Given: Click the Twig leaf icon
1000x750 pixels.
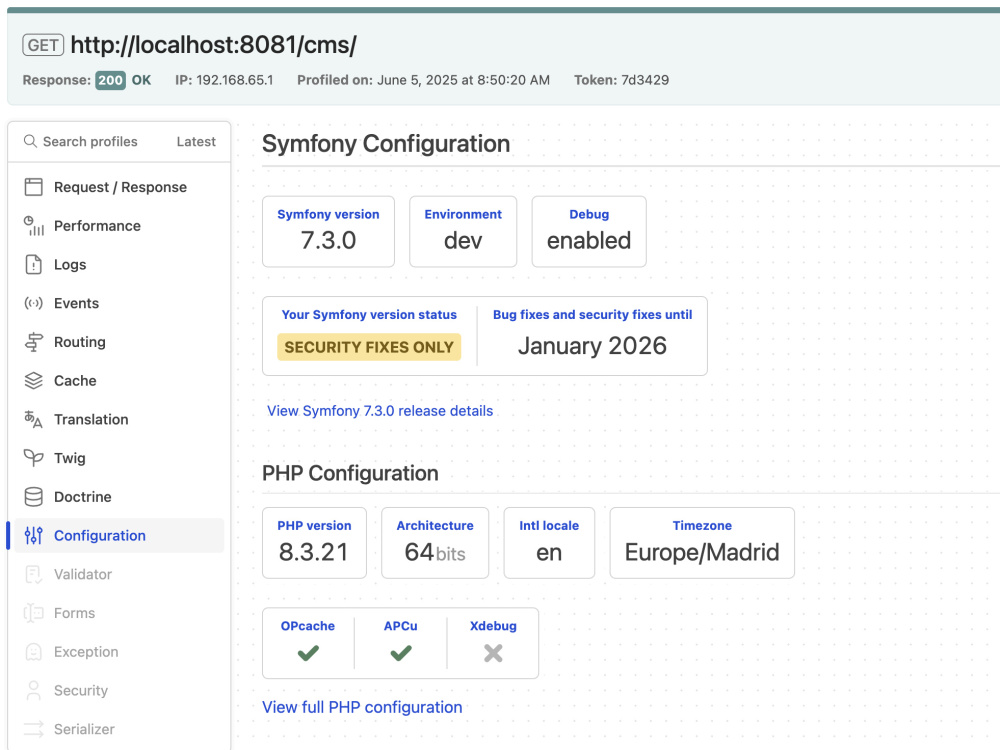Looking at the screenshot, I should tap(33, 458).
